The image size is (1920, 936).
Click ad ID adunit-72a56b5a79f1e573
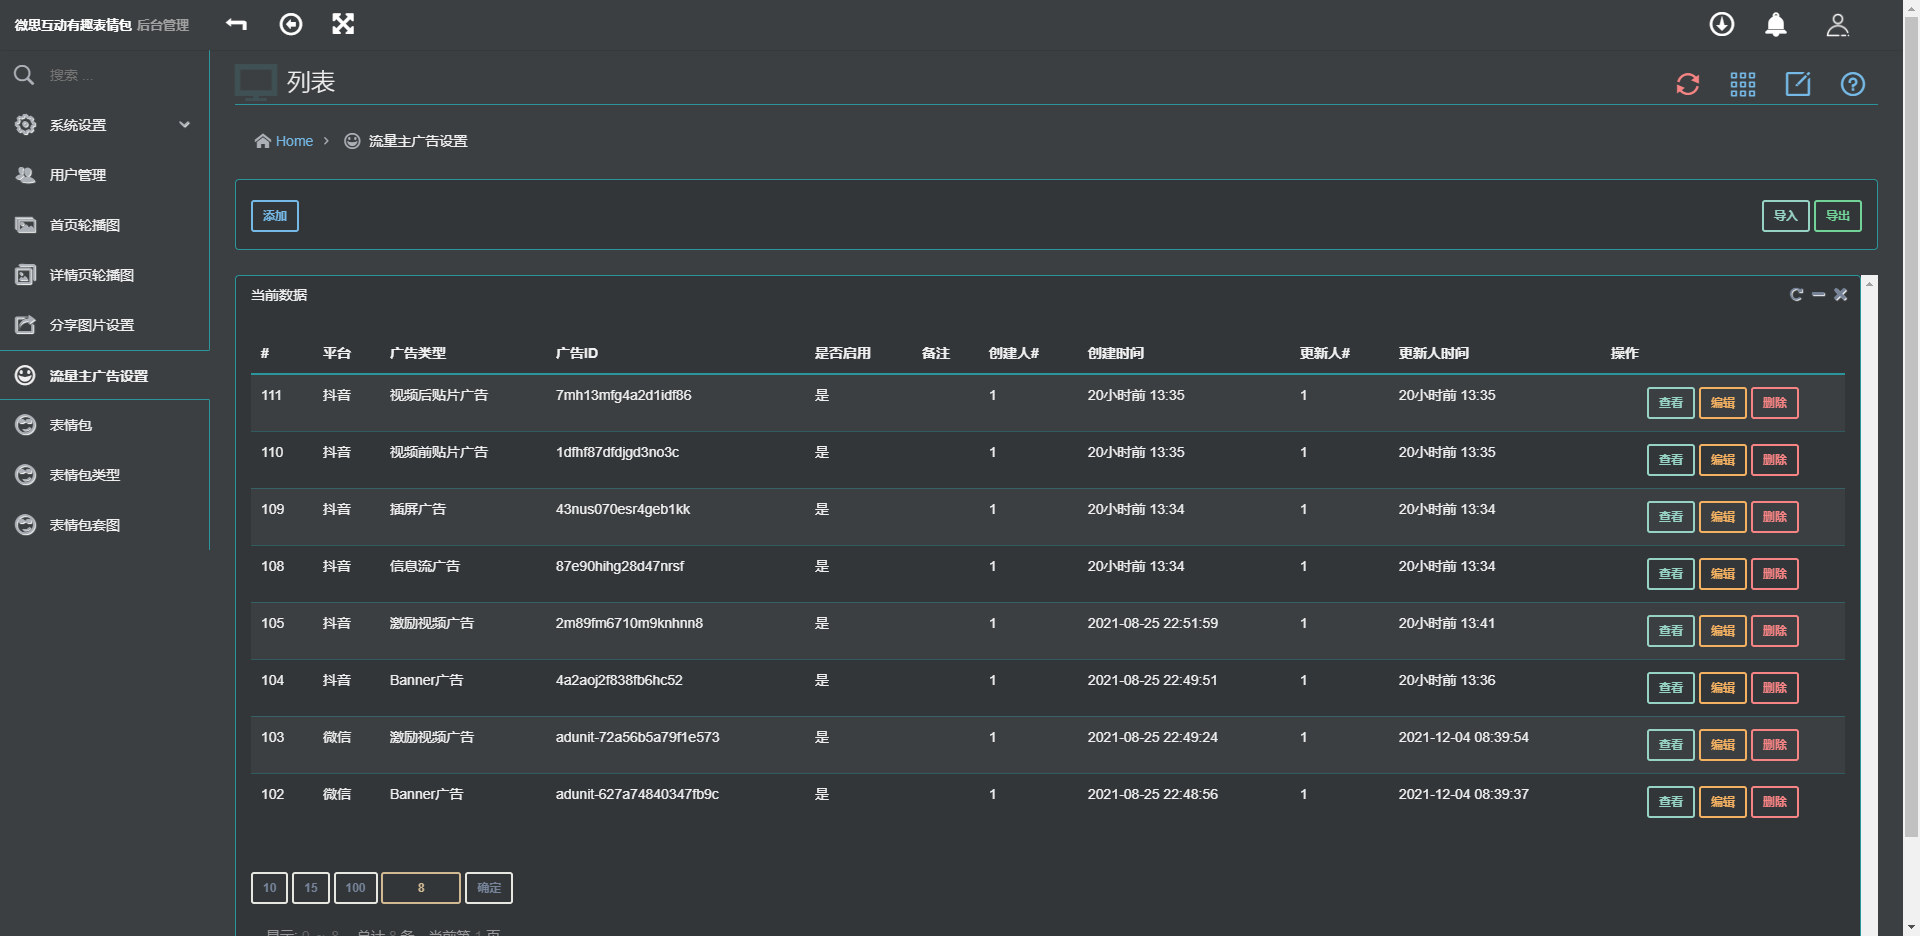pos(638,737)
